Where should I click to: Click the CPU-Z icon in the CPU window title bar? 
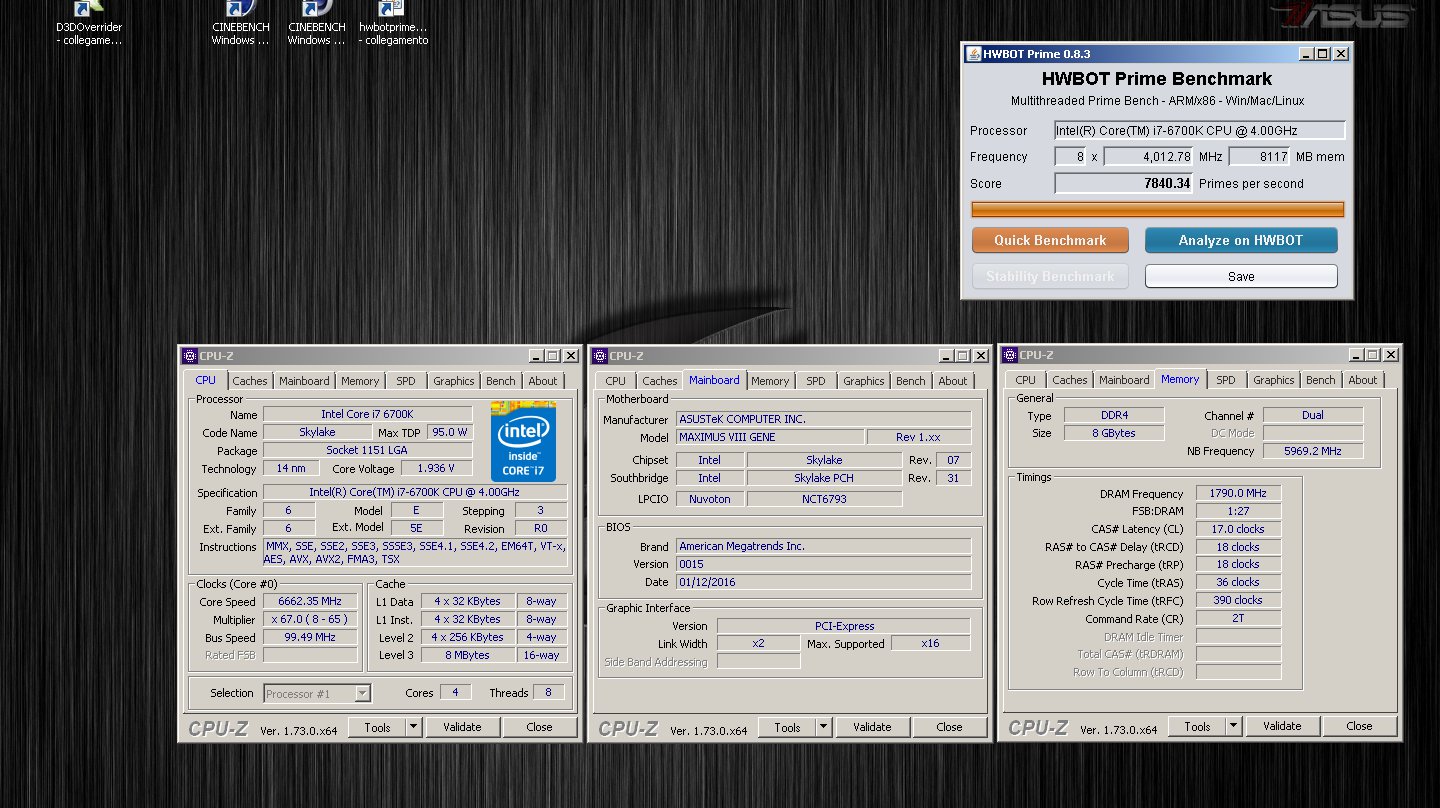click(189, 355)
